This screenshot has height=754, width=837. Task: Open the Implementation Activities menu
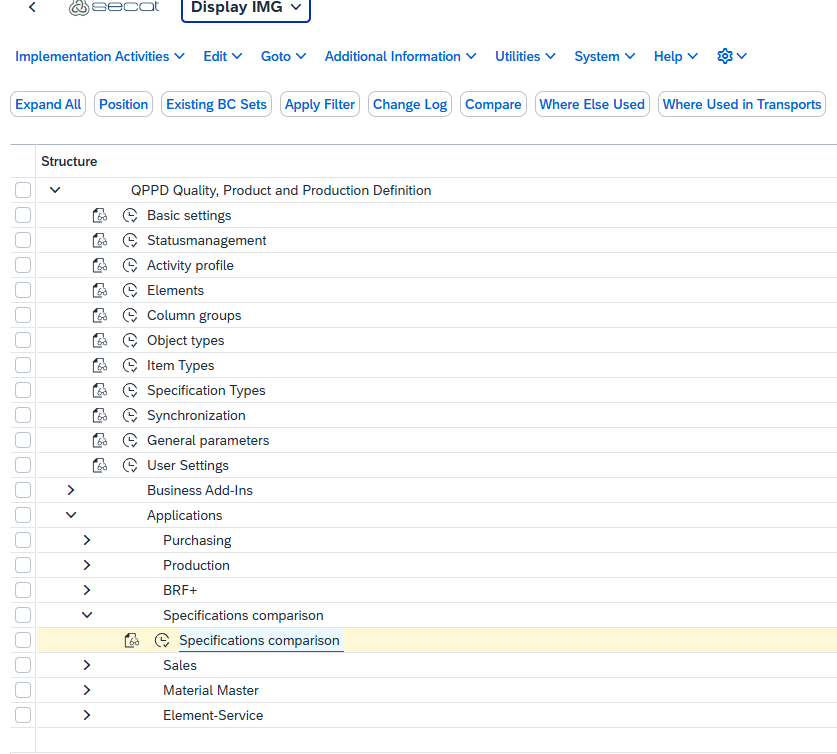coord(100,56)
